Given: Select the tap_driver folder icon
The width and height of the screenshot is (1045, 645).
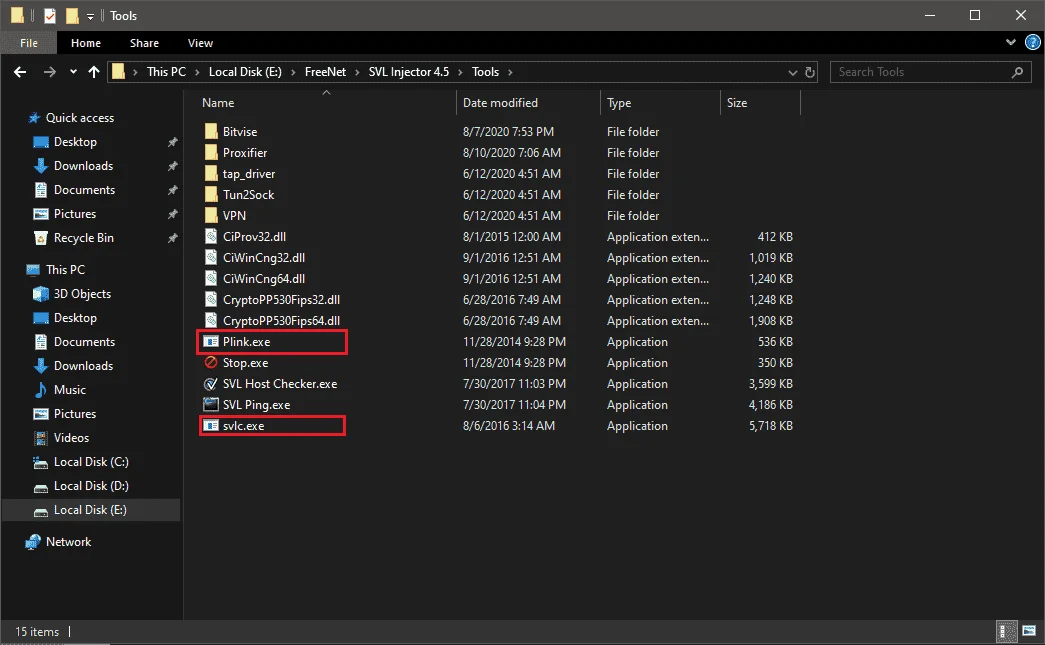Looking at the screenshot, I should click(211, 173).
